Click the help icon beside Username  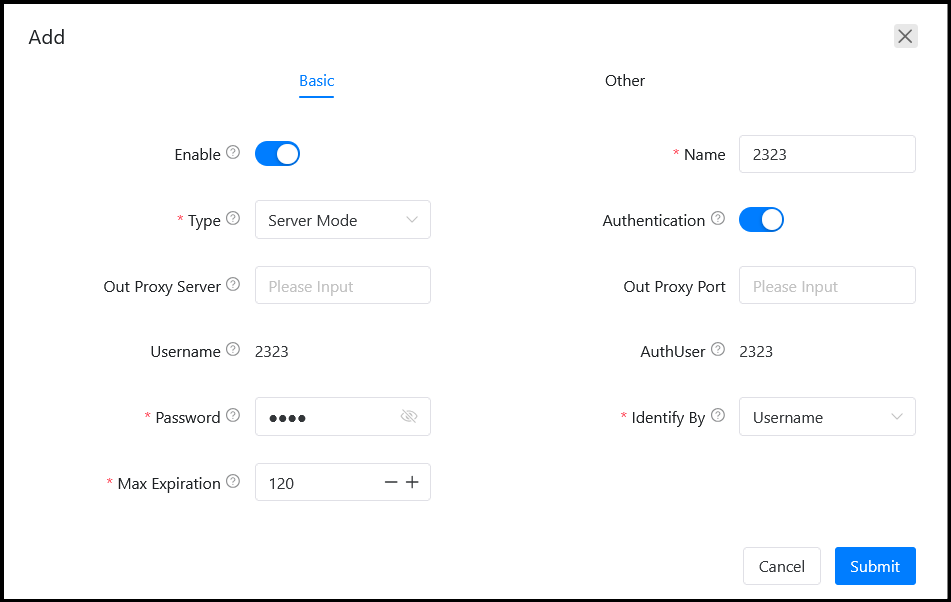233,349
